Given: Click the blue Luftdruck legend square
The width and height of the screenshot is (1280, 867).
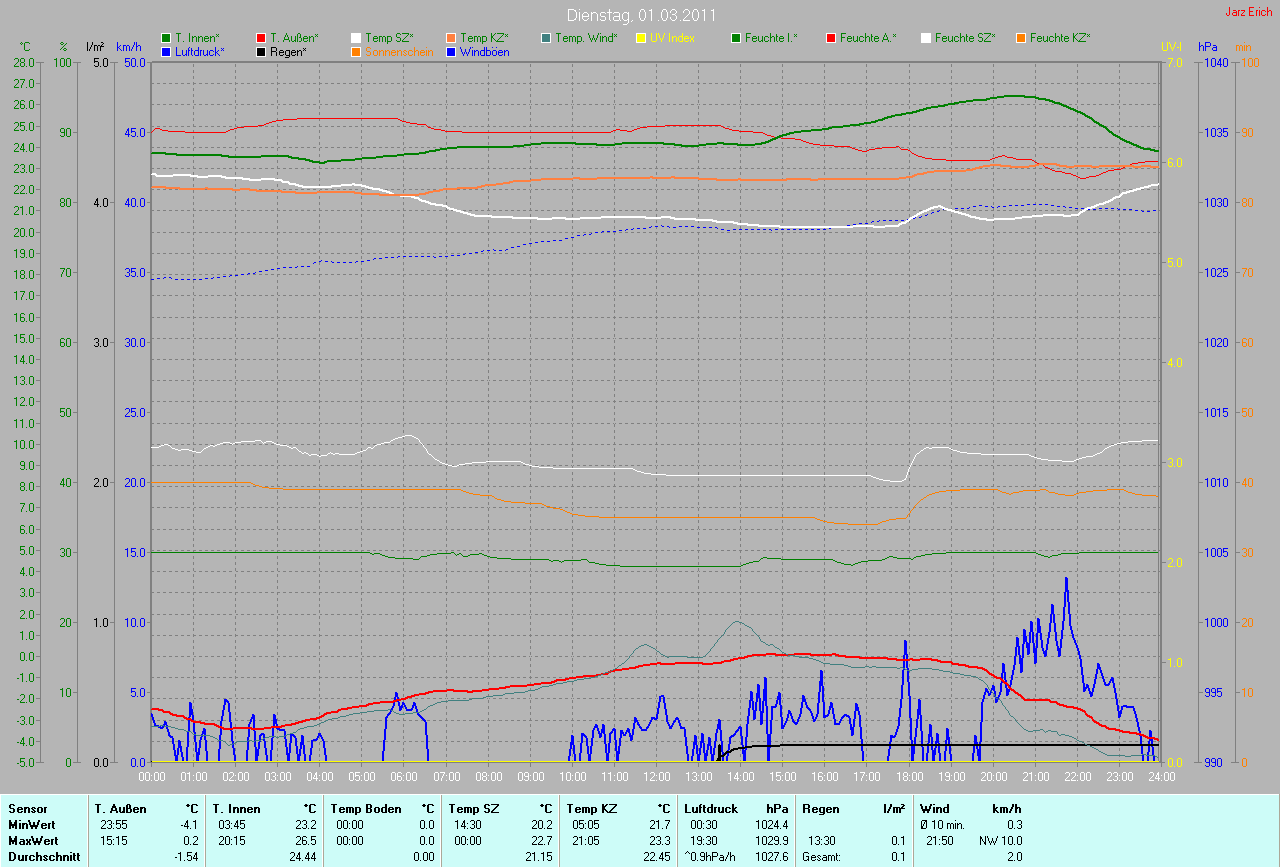Looking at the screenshot, I should (x=166, y=51).
